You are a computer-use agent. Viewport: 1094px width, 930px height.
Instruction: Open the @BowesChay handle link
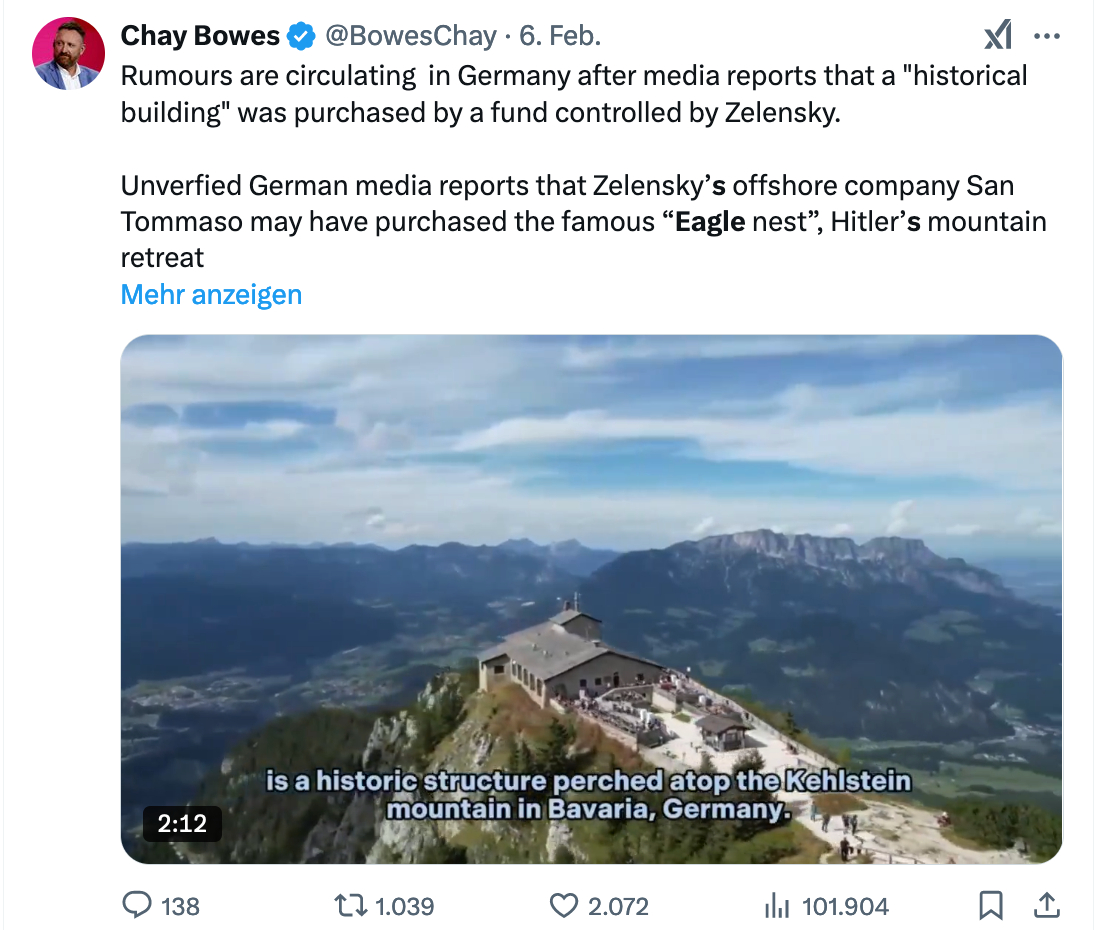coord(411,36)
